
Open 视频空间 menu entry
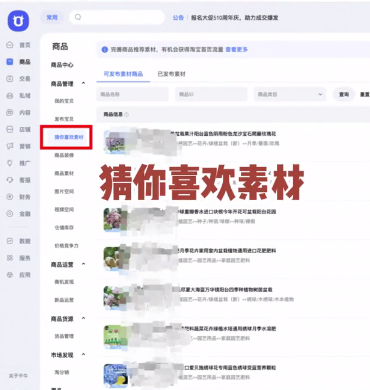click(64, 209)
